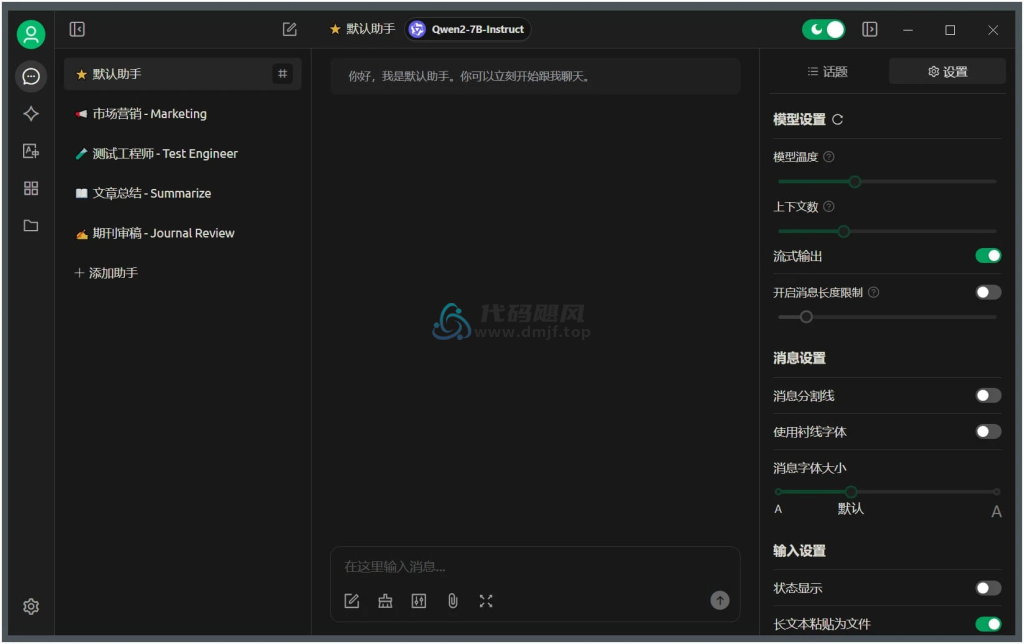This screenshot has width=1024, height=644.
Task: Select 期刊审稿 - Journal Review assistant
Action: [x=182, y=233]
